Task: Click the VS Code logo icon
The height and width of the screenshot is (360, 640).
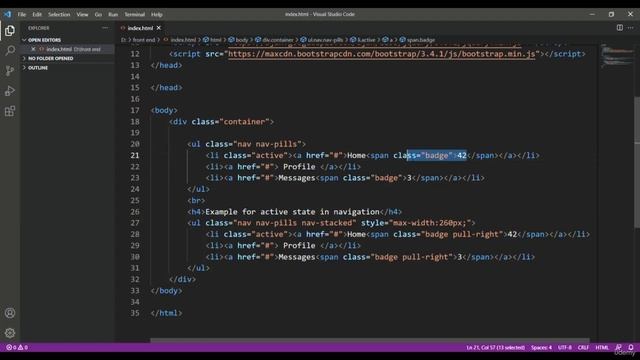Action: (7, 14)
